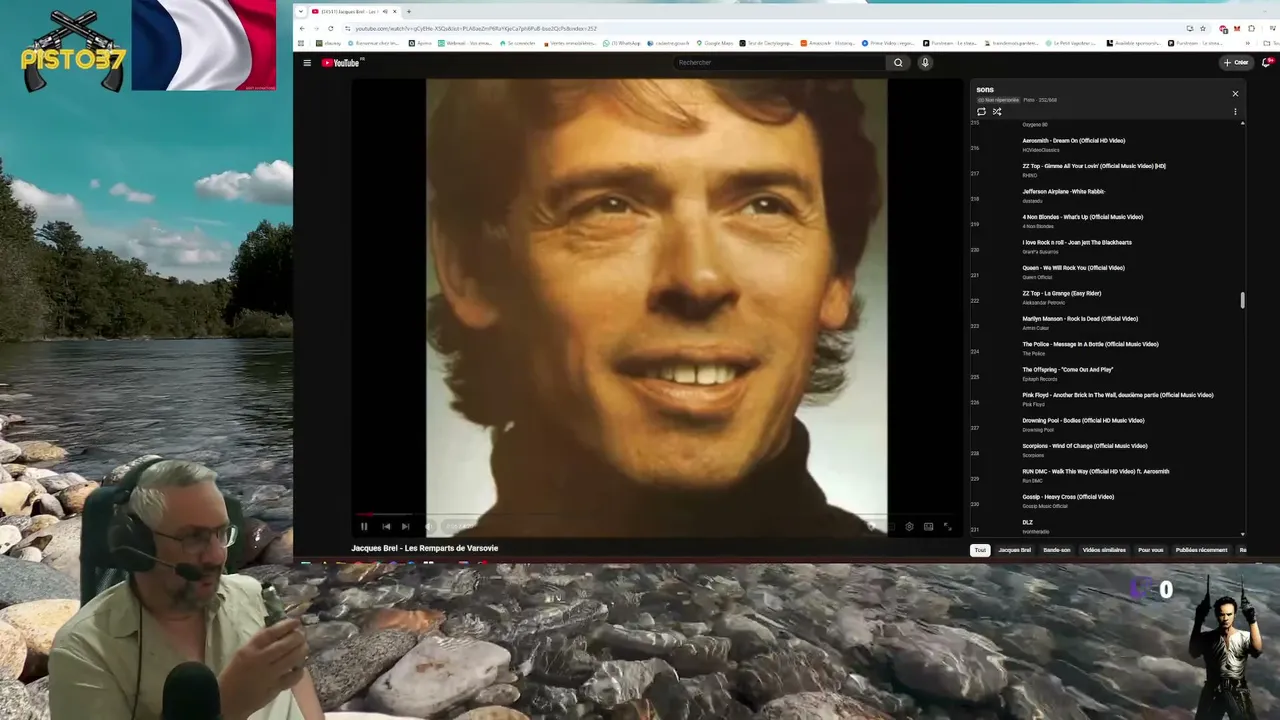Select the 'Vidéos similaires' filter chip
The height and width of the screenshot is (720, 1280).
pyautogui.click(x=1104, y=550)
